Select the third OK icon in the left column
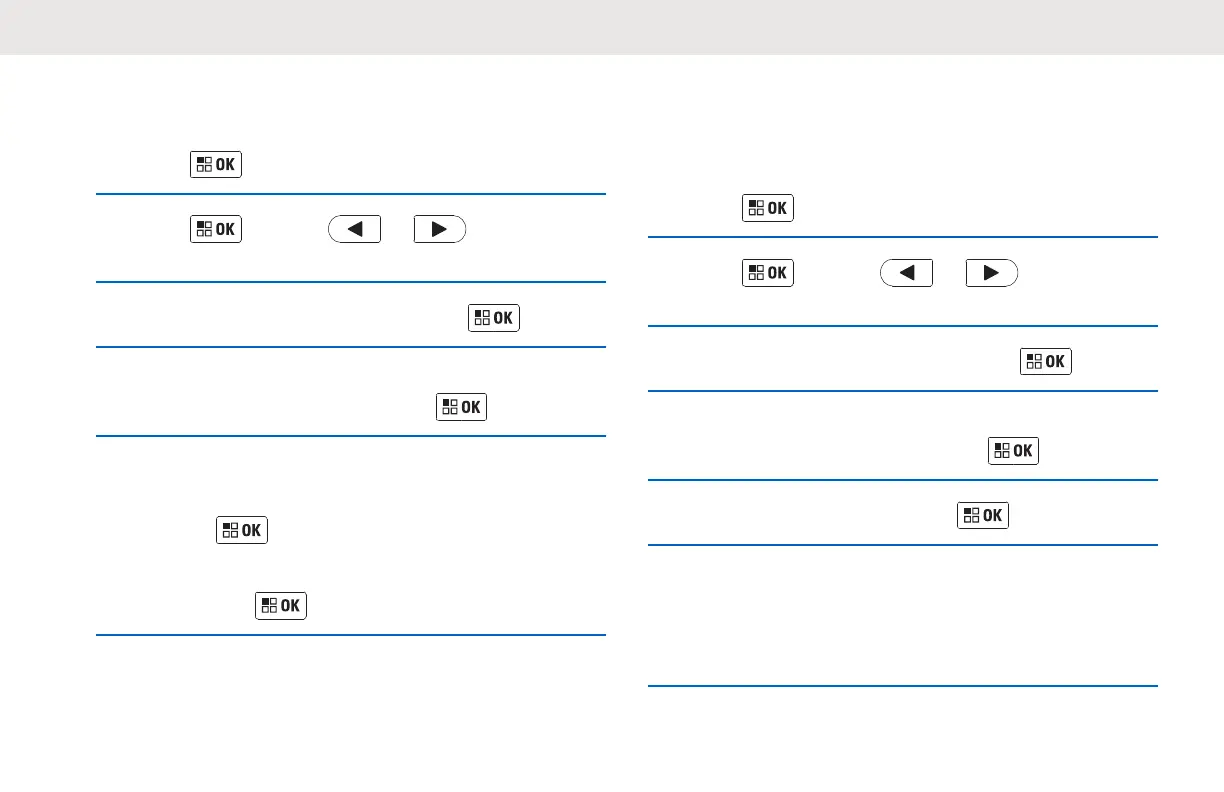Screen dimensions: 1224x792 tap(494, 318)
